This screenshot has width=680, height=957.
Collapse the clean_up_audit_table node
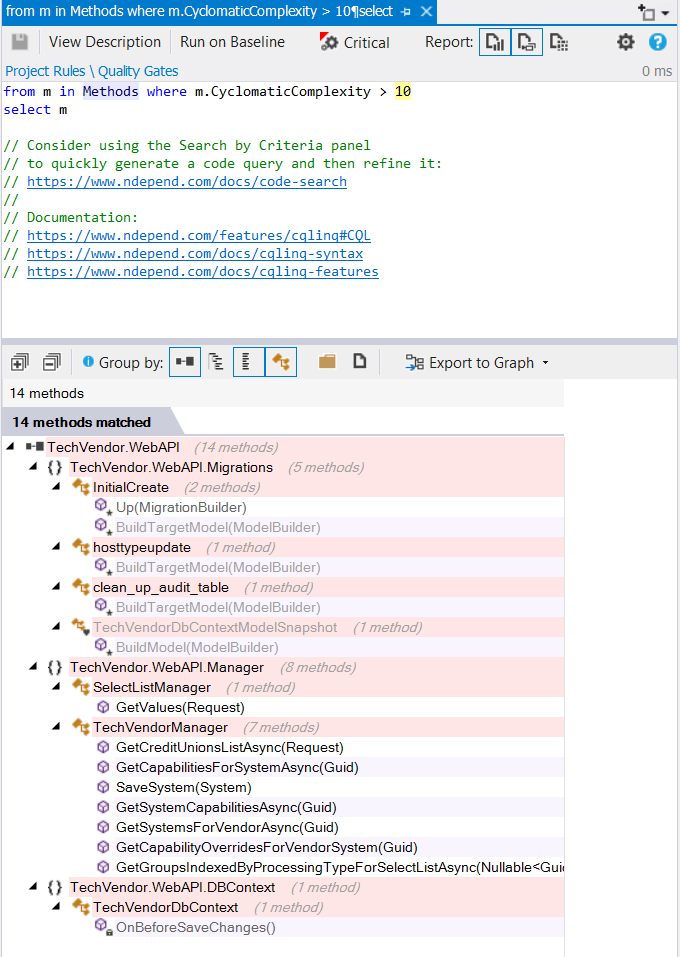coord(56,587)
